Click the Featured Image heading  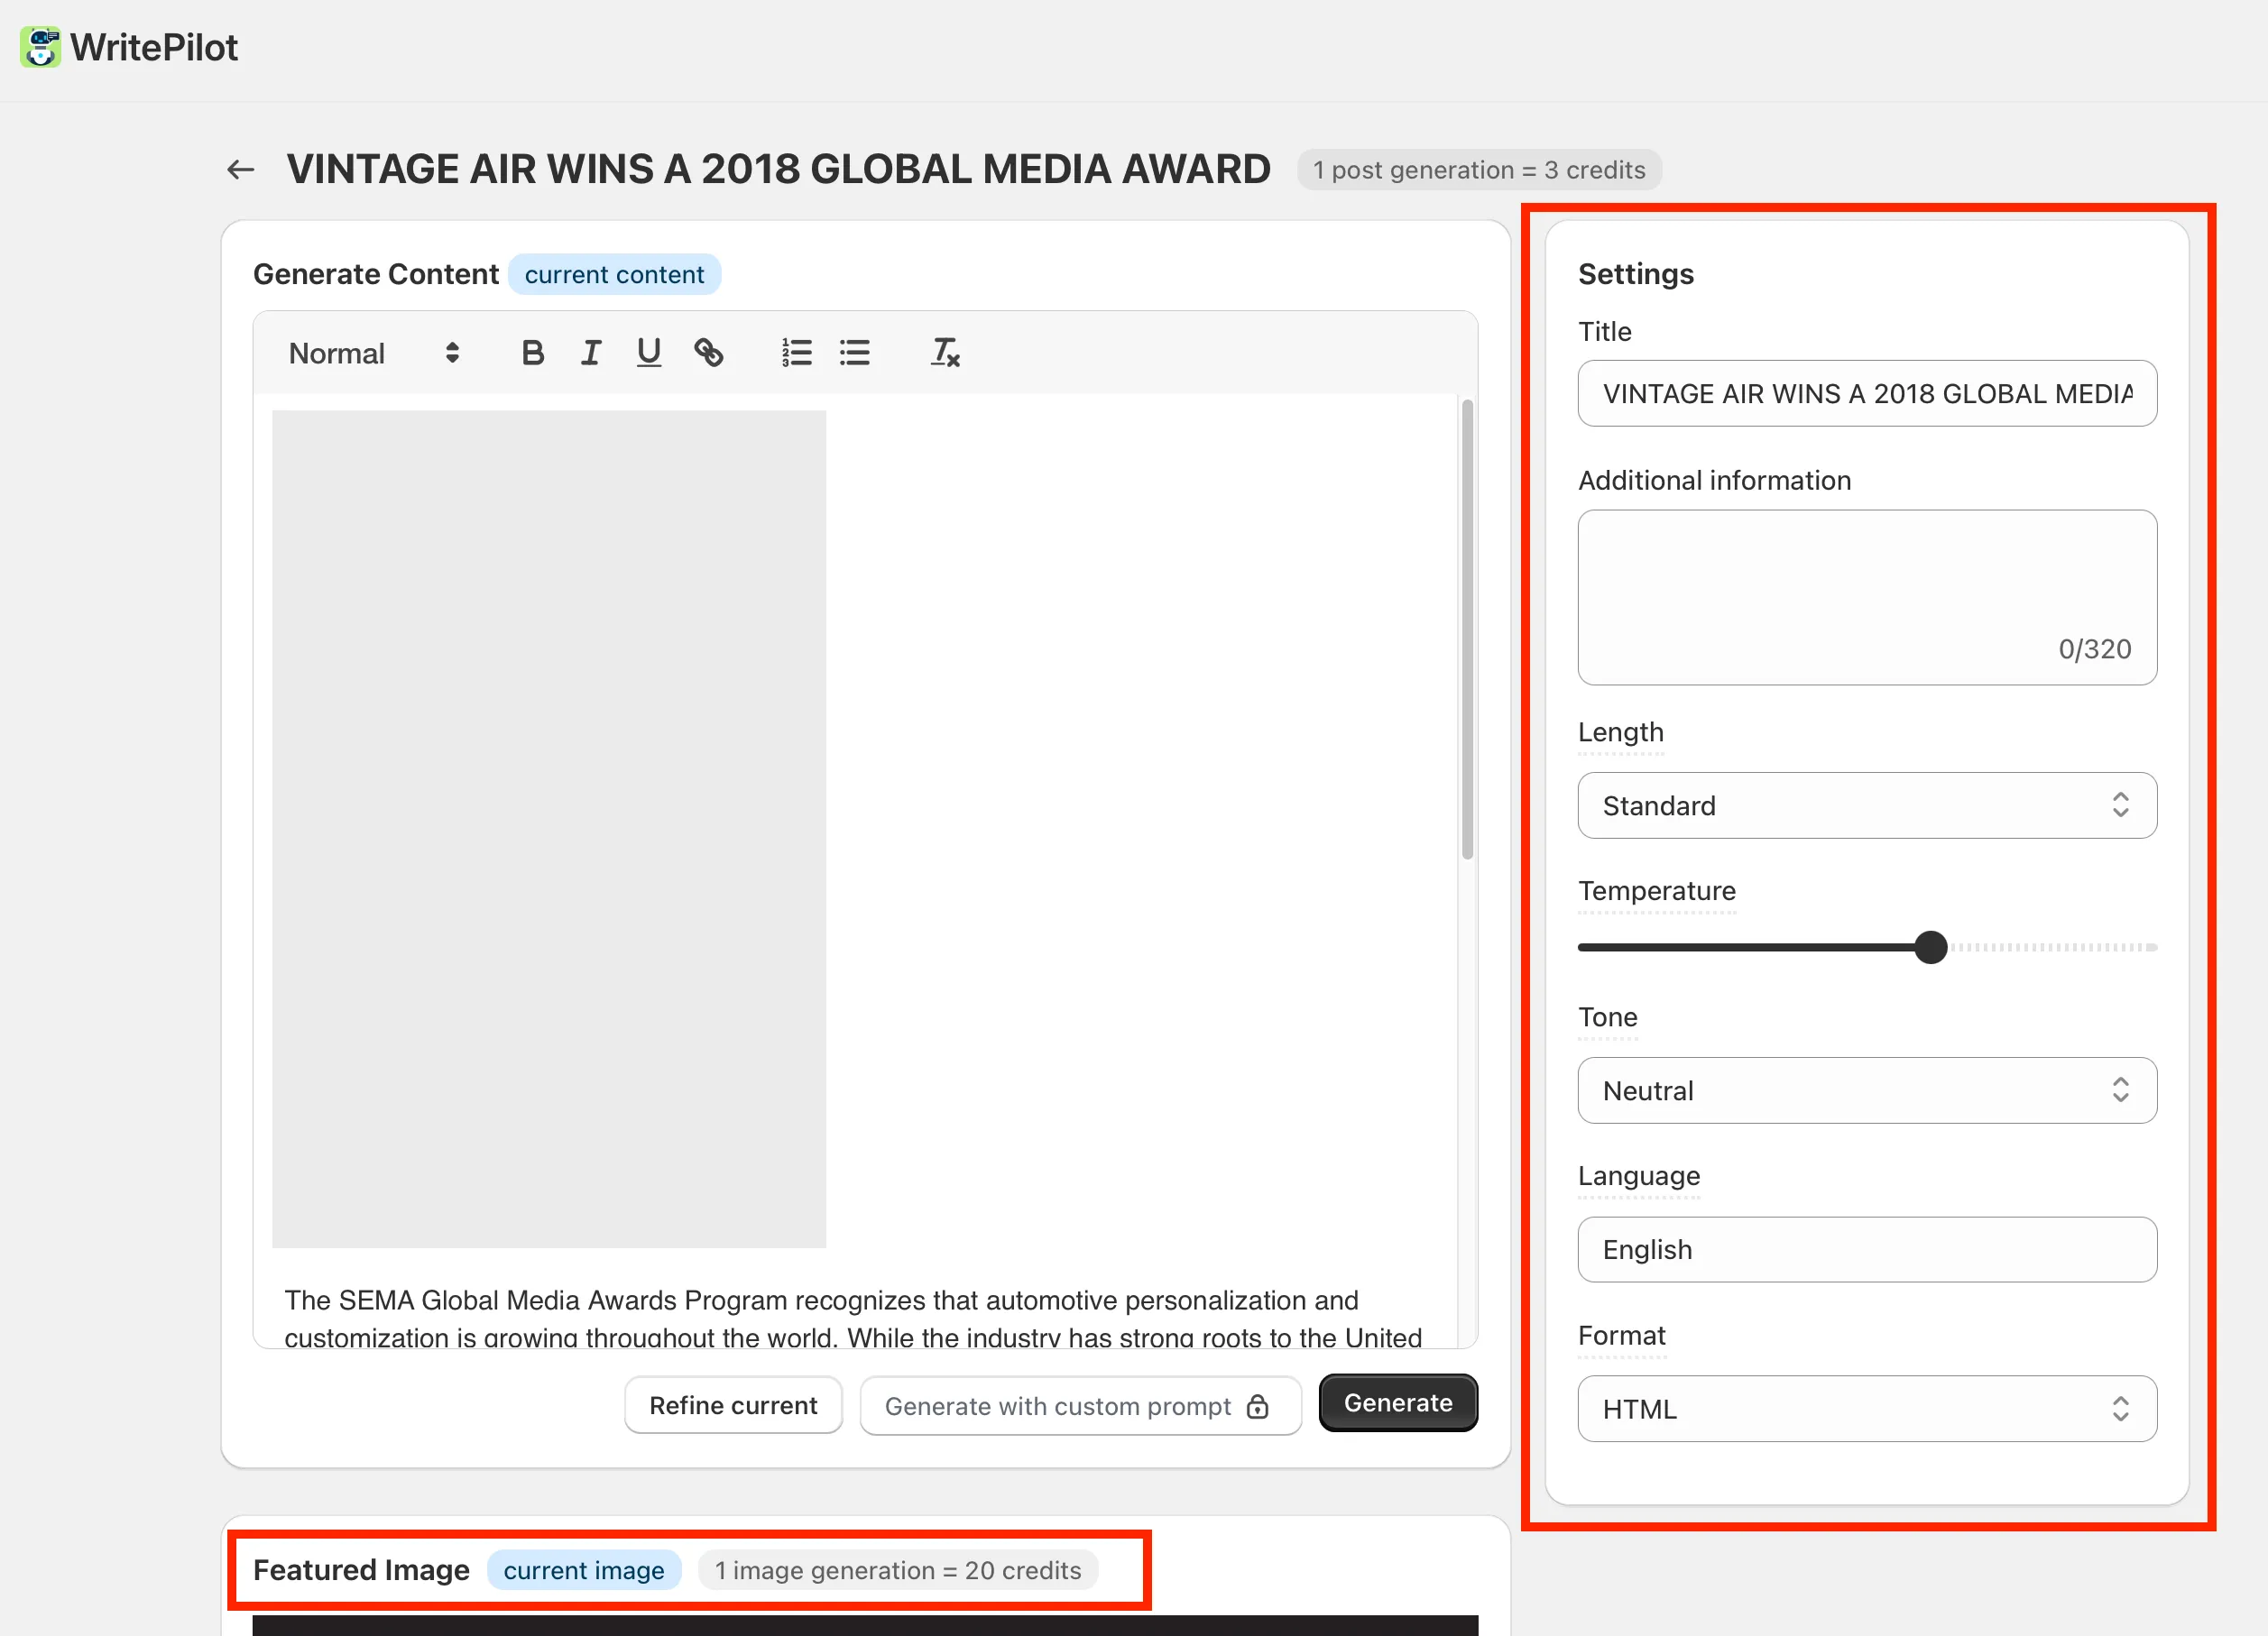(x=361, y=1570)
